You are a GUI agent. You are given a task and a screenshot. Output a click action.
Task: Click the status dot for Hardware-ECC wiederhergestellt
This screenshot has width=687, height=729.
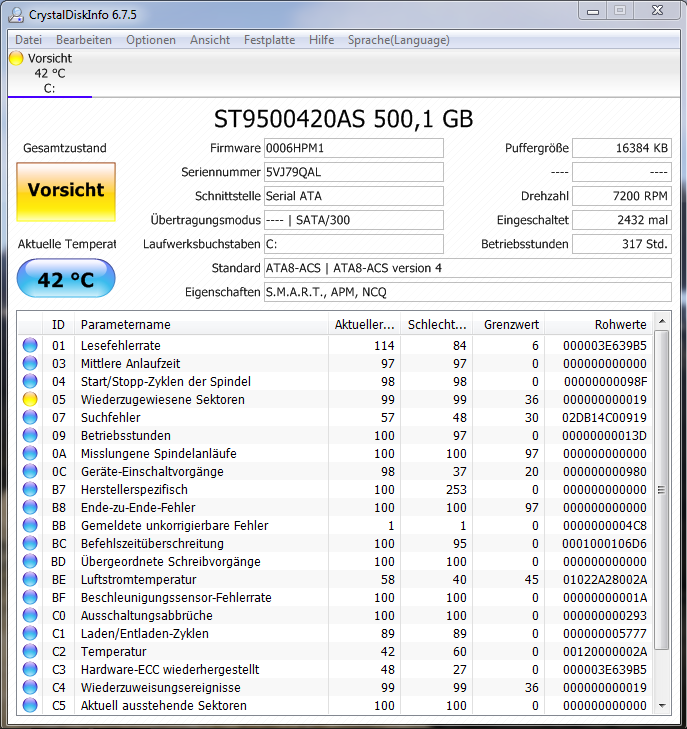[x=30, y=669]
